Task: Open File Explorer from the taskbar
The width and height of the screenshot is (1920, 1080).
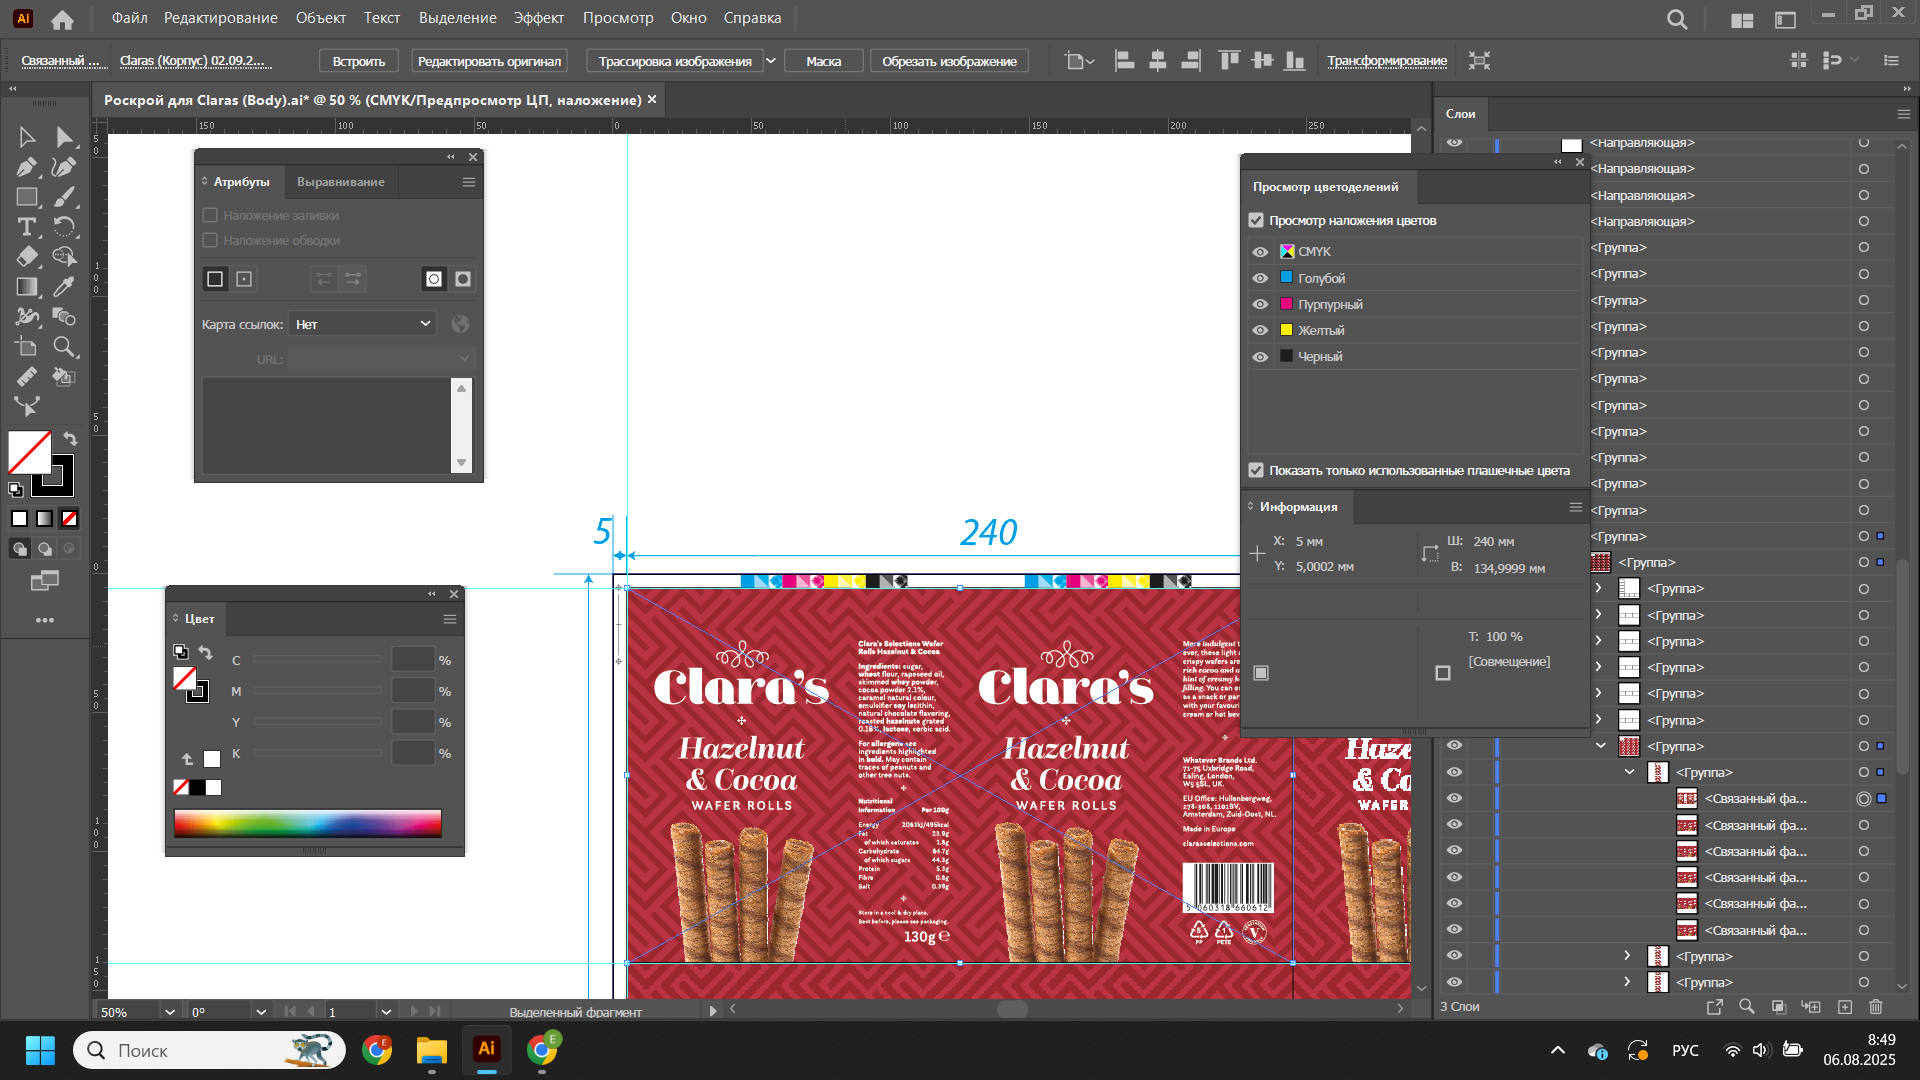Action: (x=431, y=1050)
